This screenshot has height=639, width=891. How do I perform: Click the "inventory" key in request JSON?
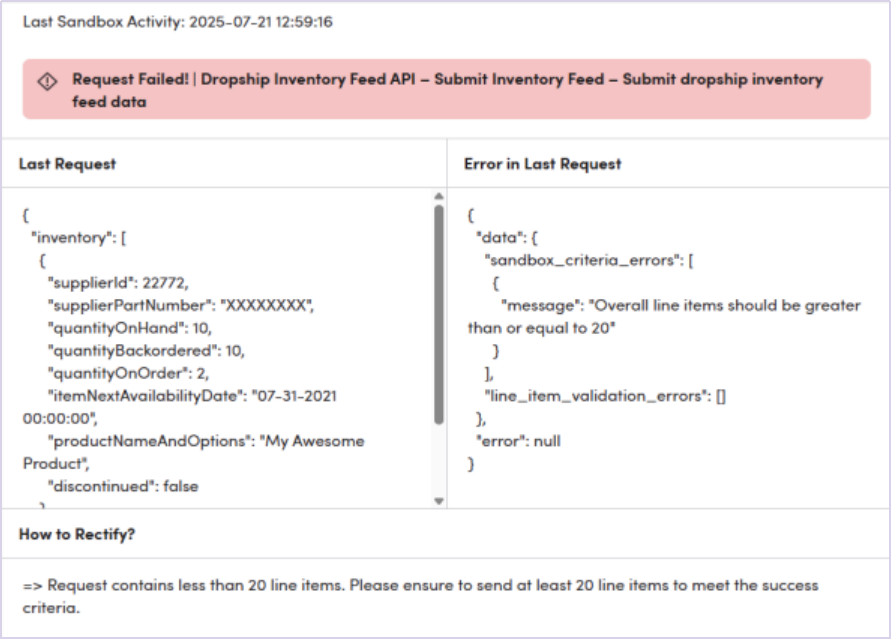coord(68,238)
